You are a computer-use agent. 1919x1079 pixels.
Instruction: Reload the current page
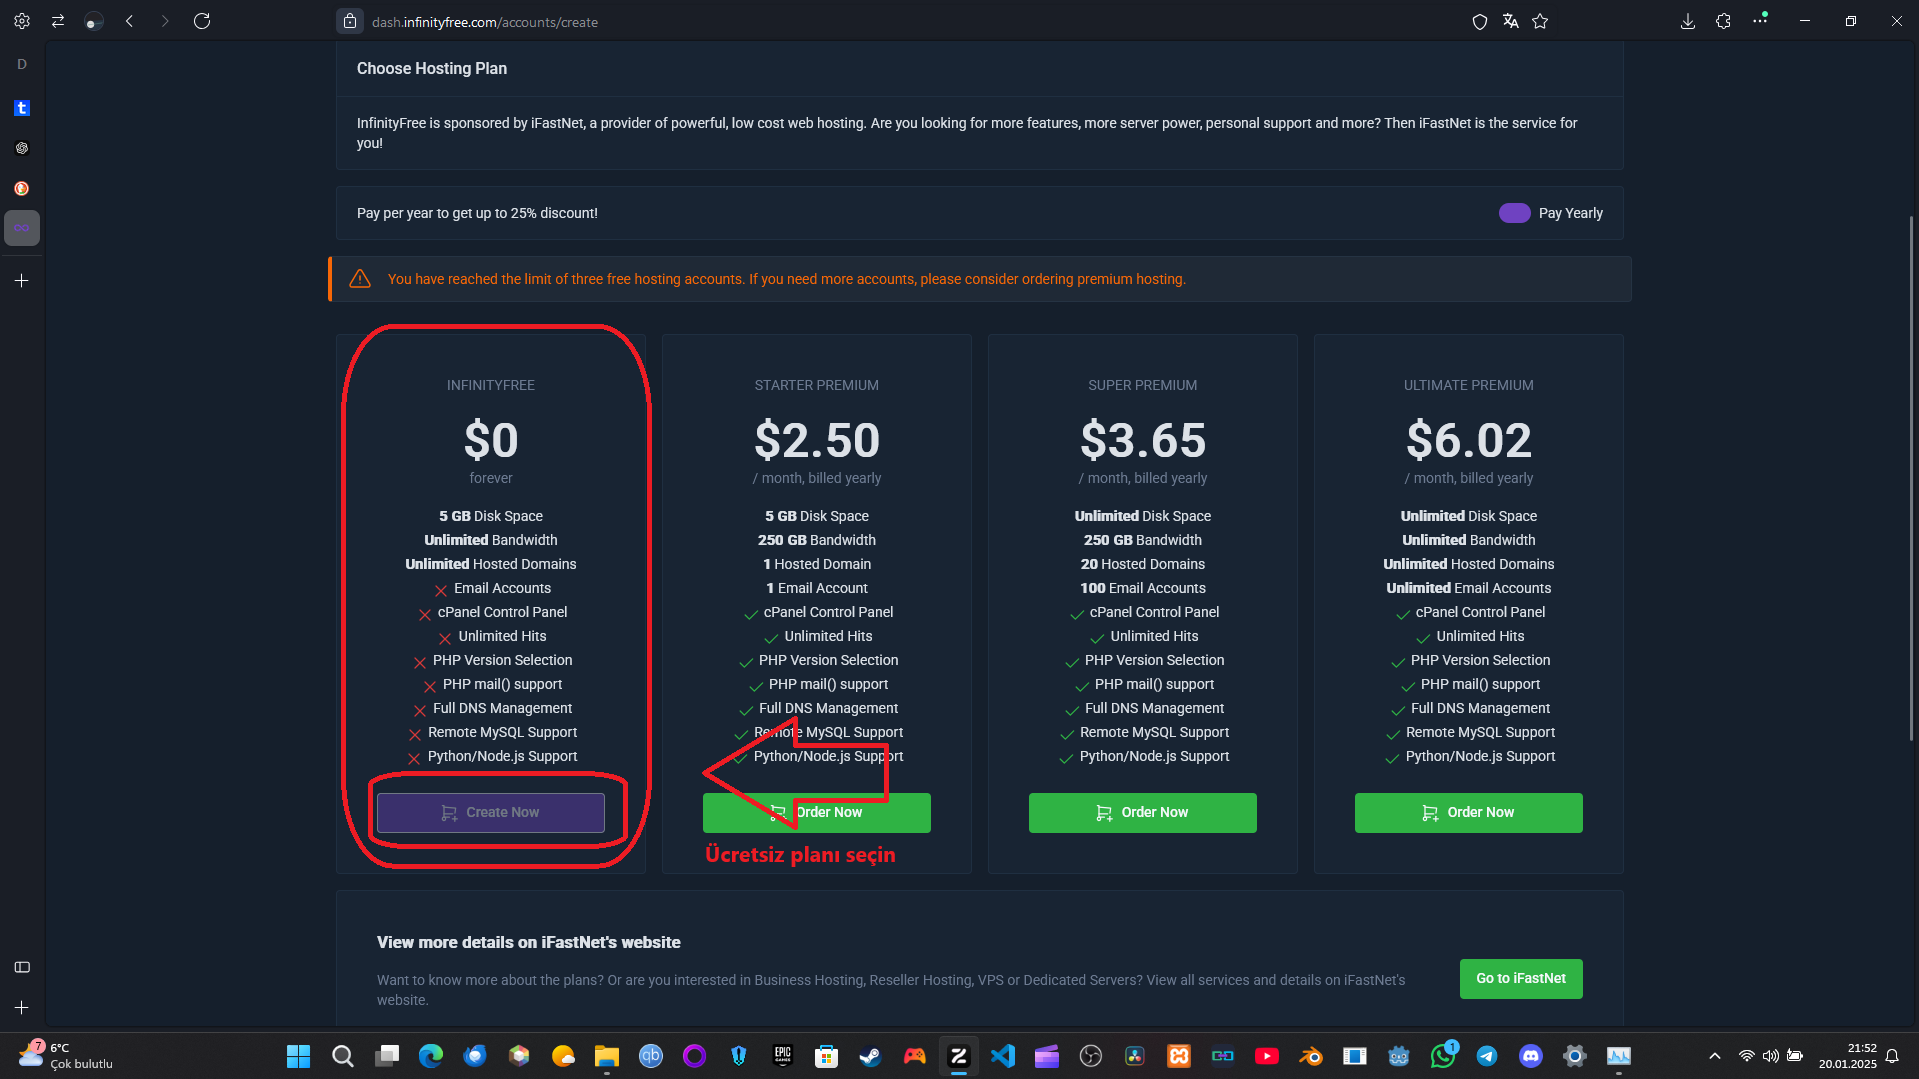(202, 21)
